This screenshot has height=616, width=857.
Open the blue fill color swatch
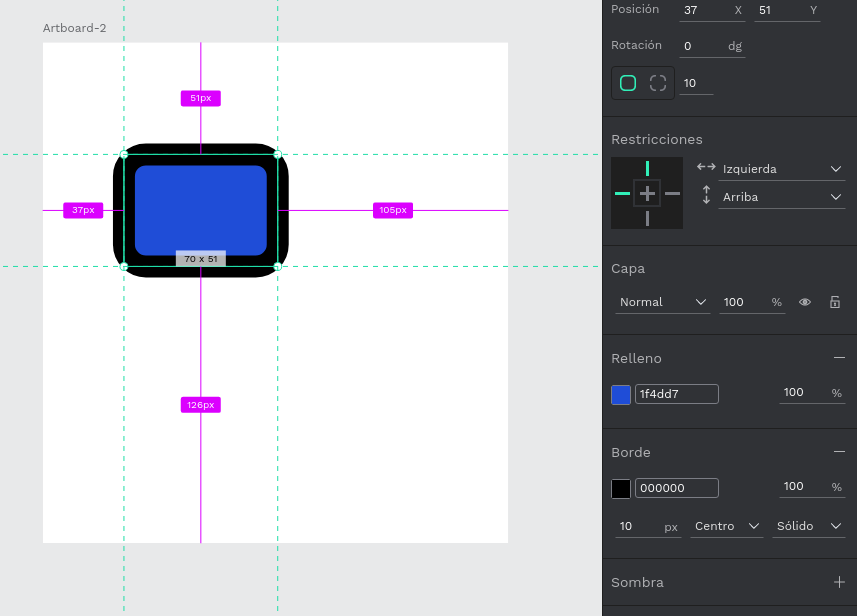coord(621,394)
